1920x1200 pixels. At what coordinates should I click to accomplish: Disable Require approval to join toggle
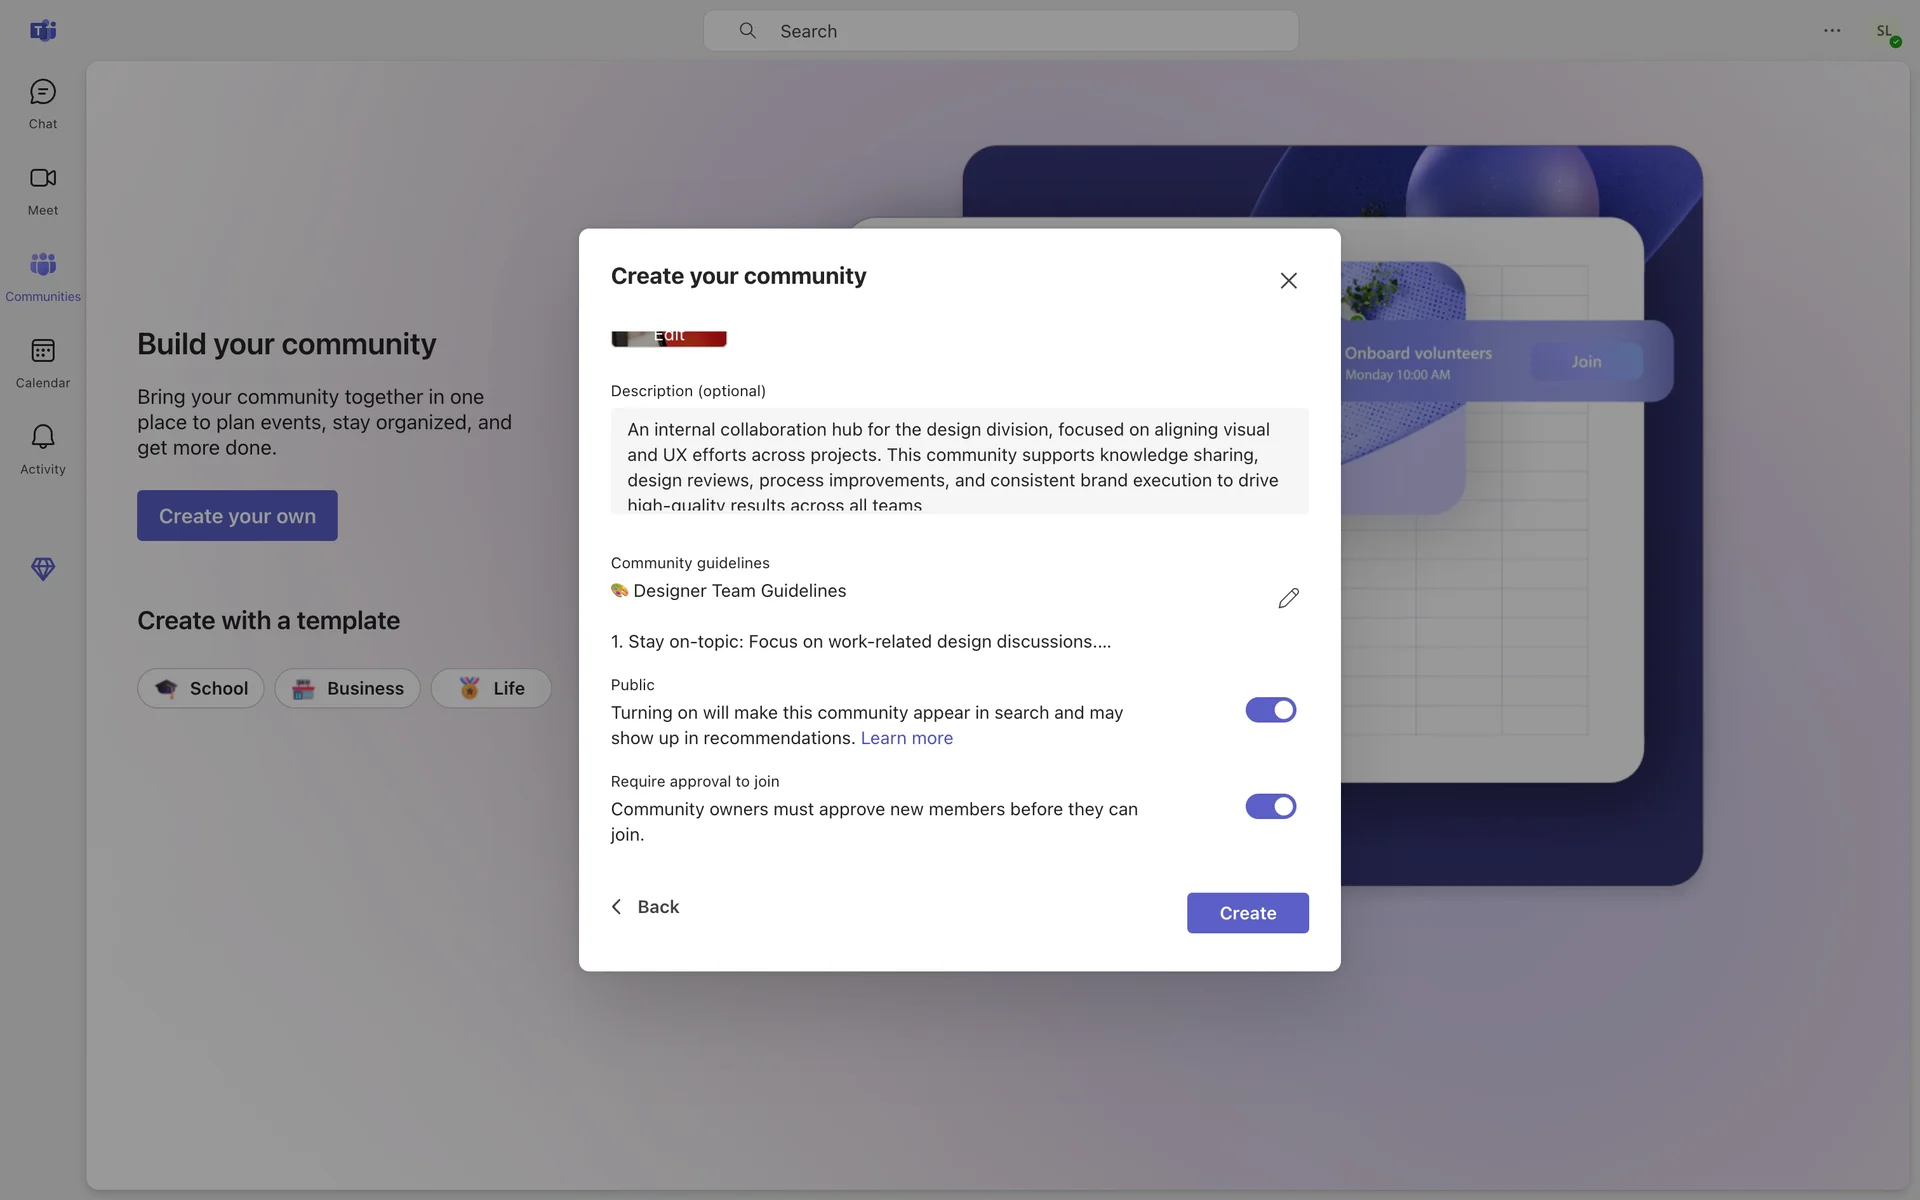(x=1270, y=806)
